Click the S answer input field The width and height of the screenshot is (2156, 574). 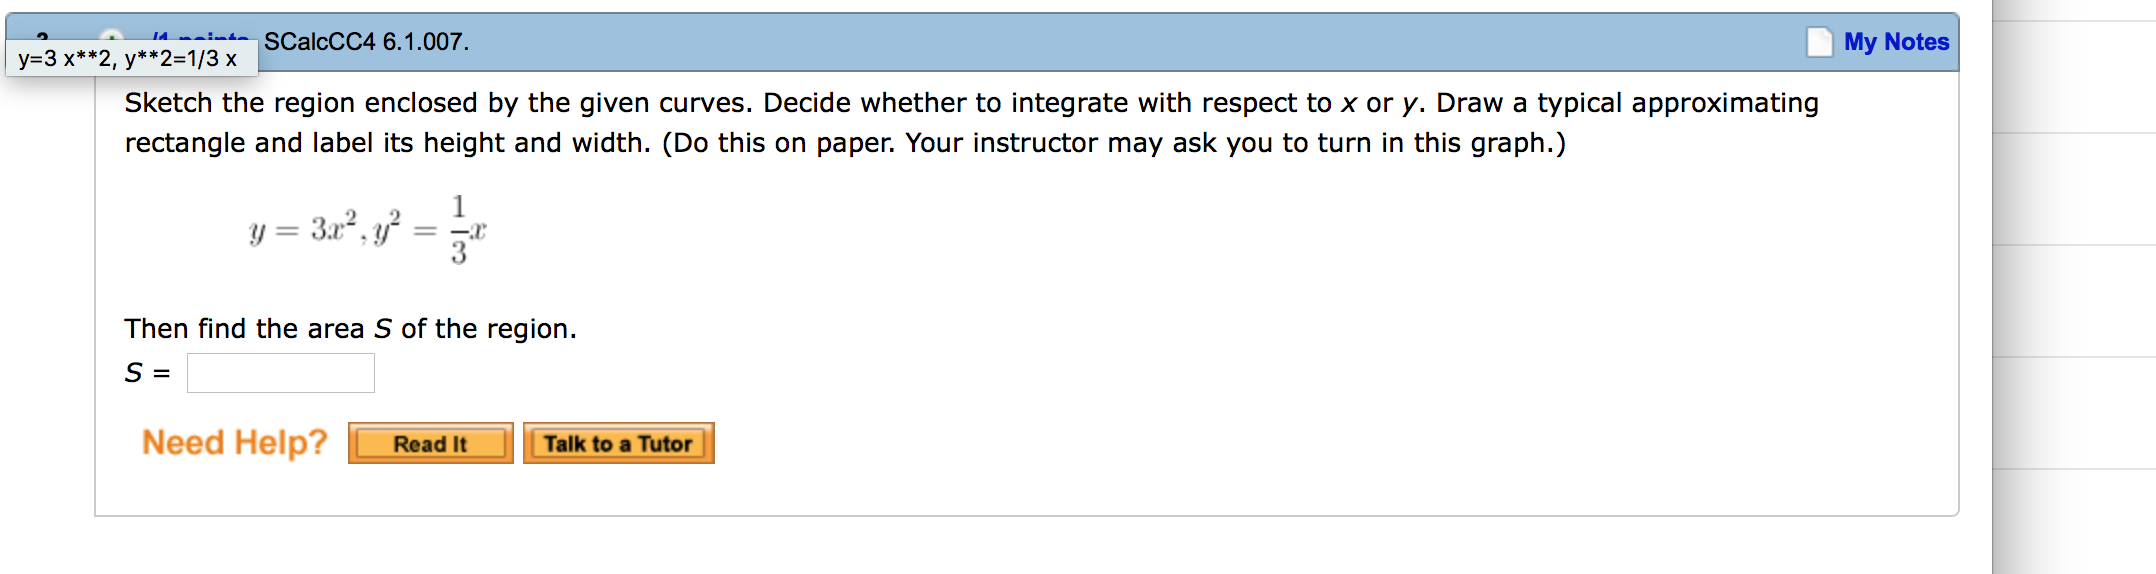coord(281,373)
